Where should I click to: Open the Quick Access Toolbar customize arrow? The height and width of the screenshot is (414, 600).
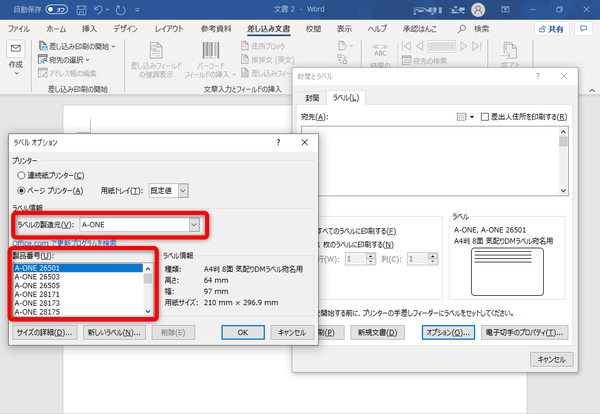click(137, 10)
